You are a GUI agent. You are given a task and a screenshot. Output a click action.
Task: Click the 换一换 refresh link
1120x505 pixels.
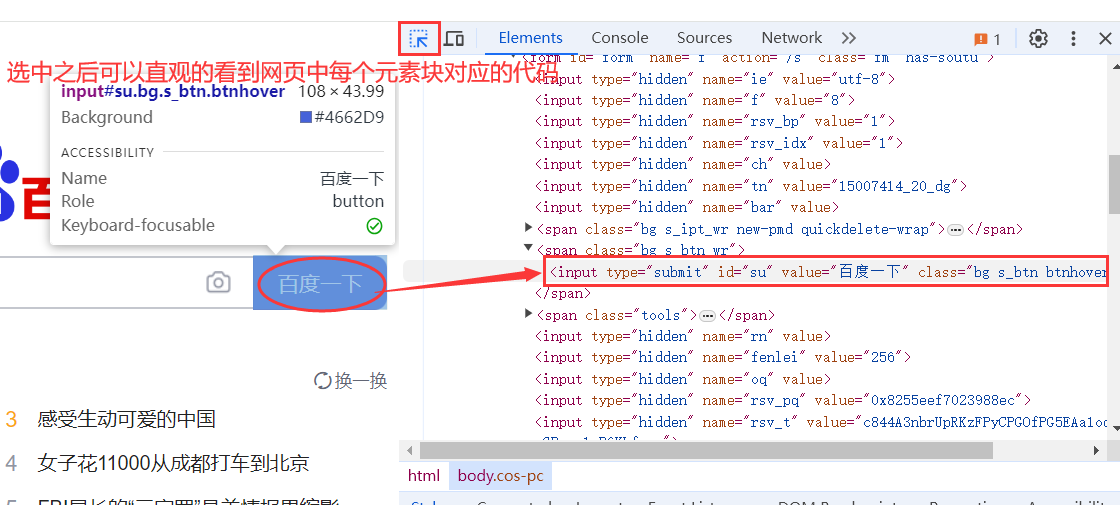coord(351,381)
